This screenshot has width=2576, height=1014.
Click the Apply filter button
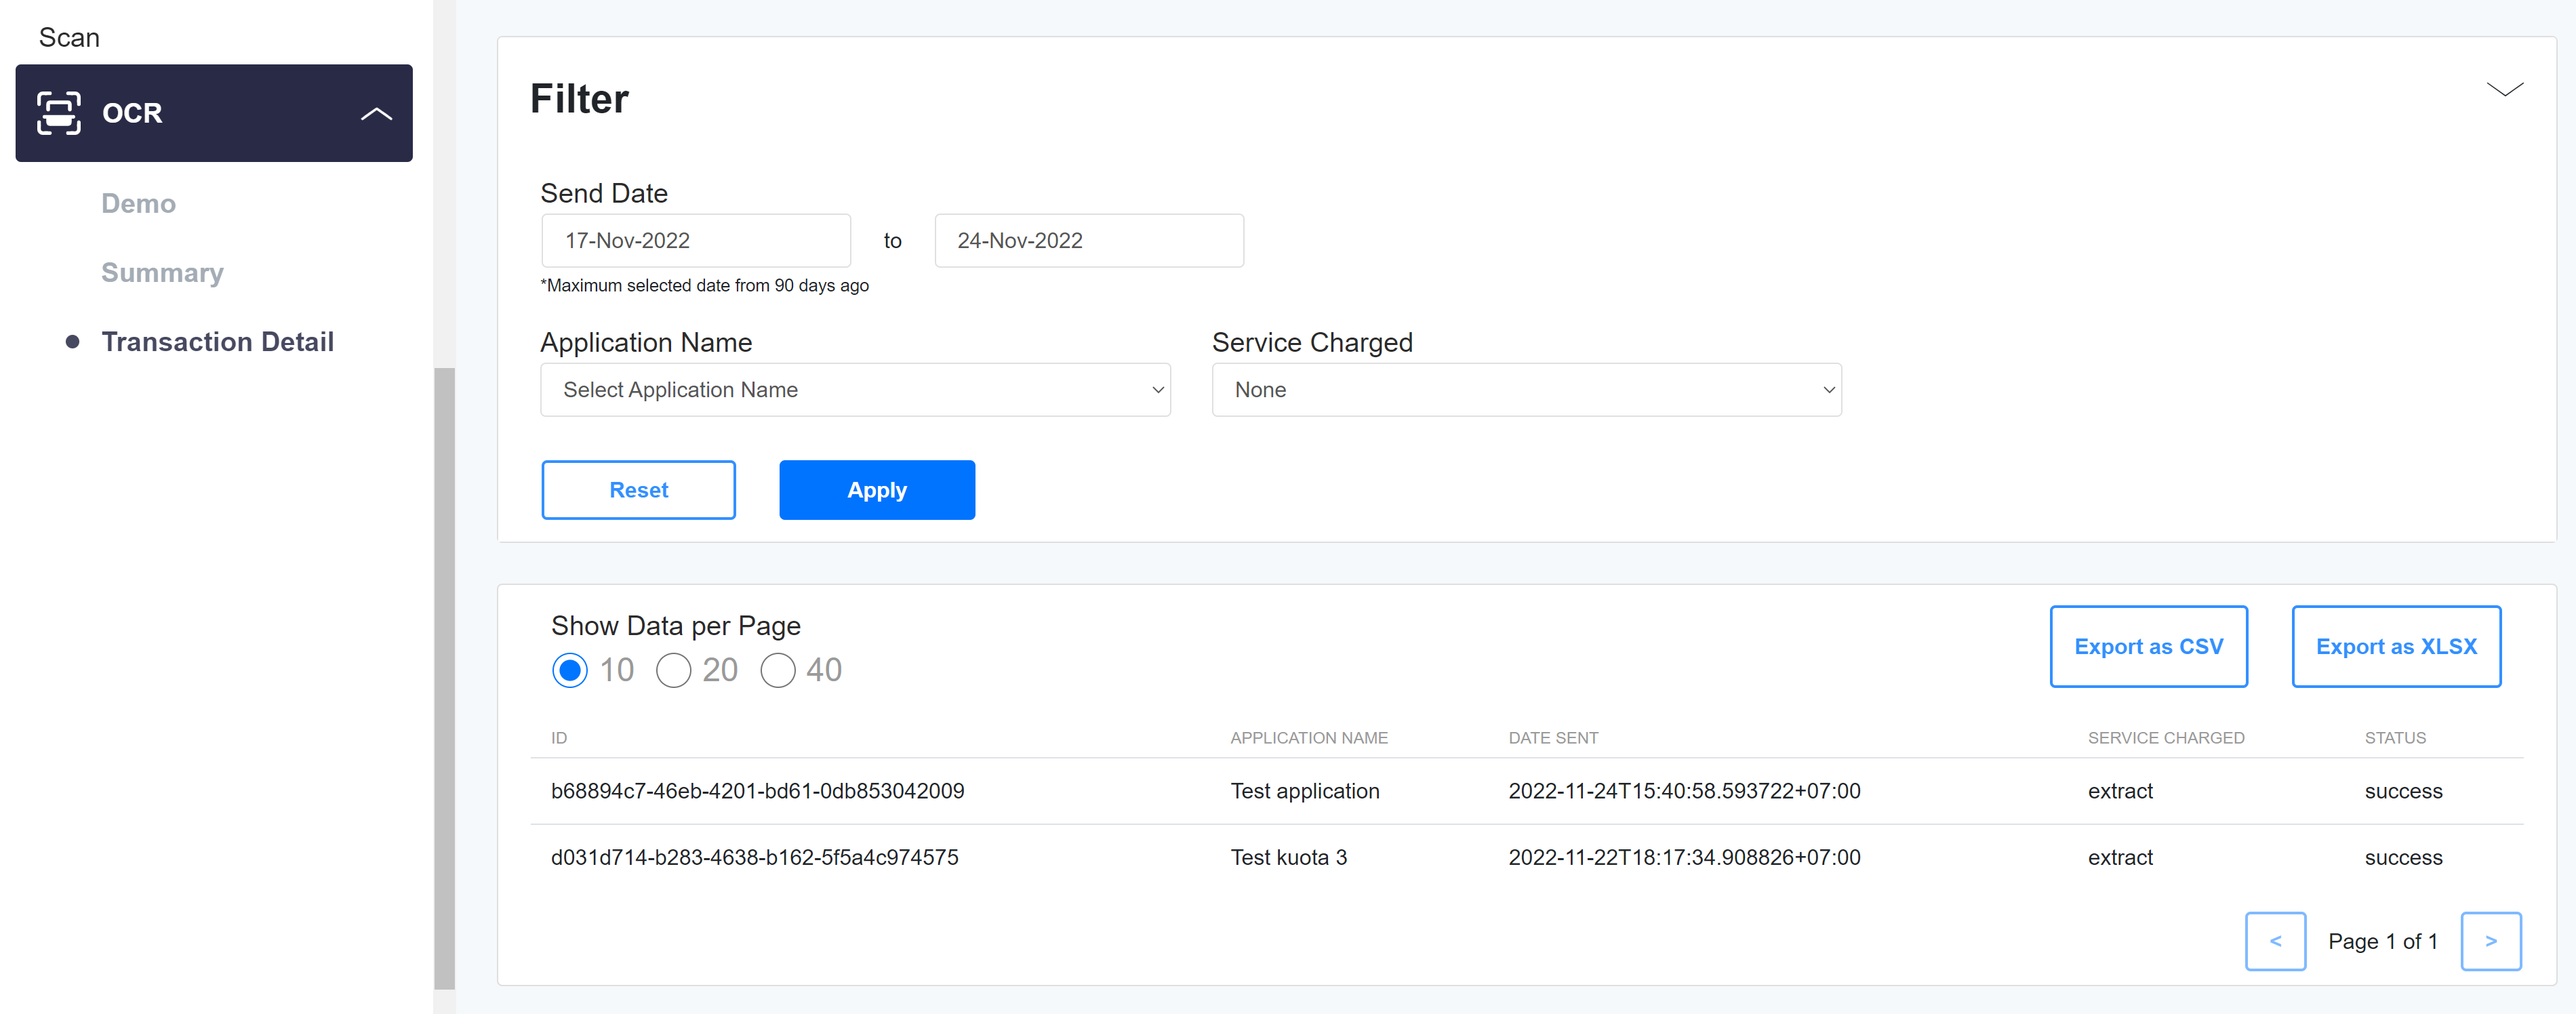[x=877, y=490]
